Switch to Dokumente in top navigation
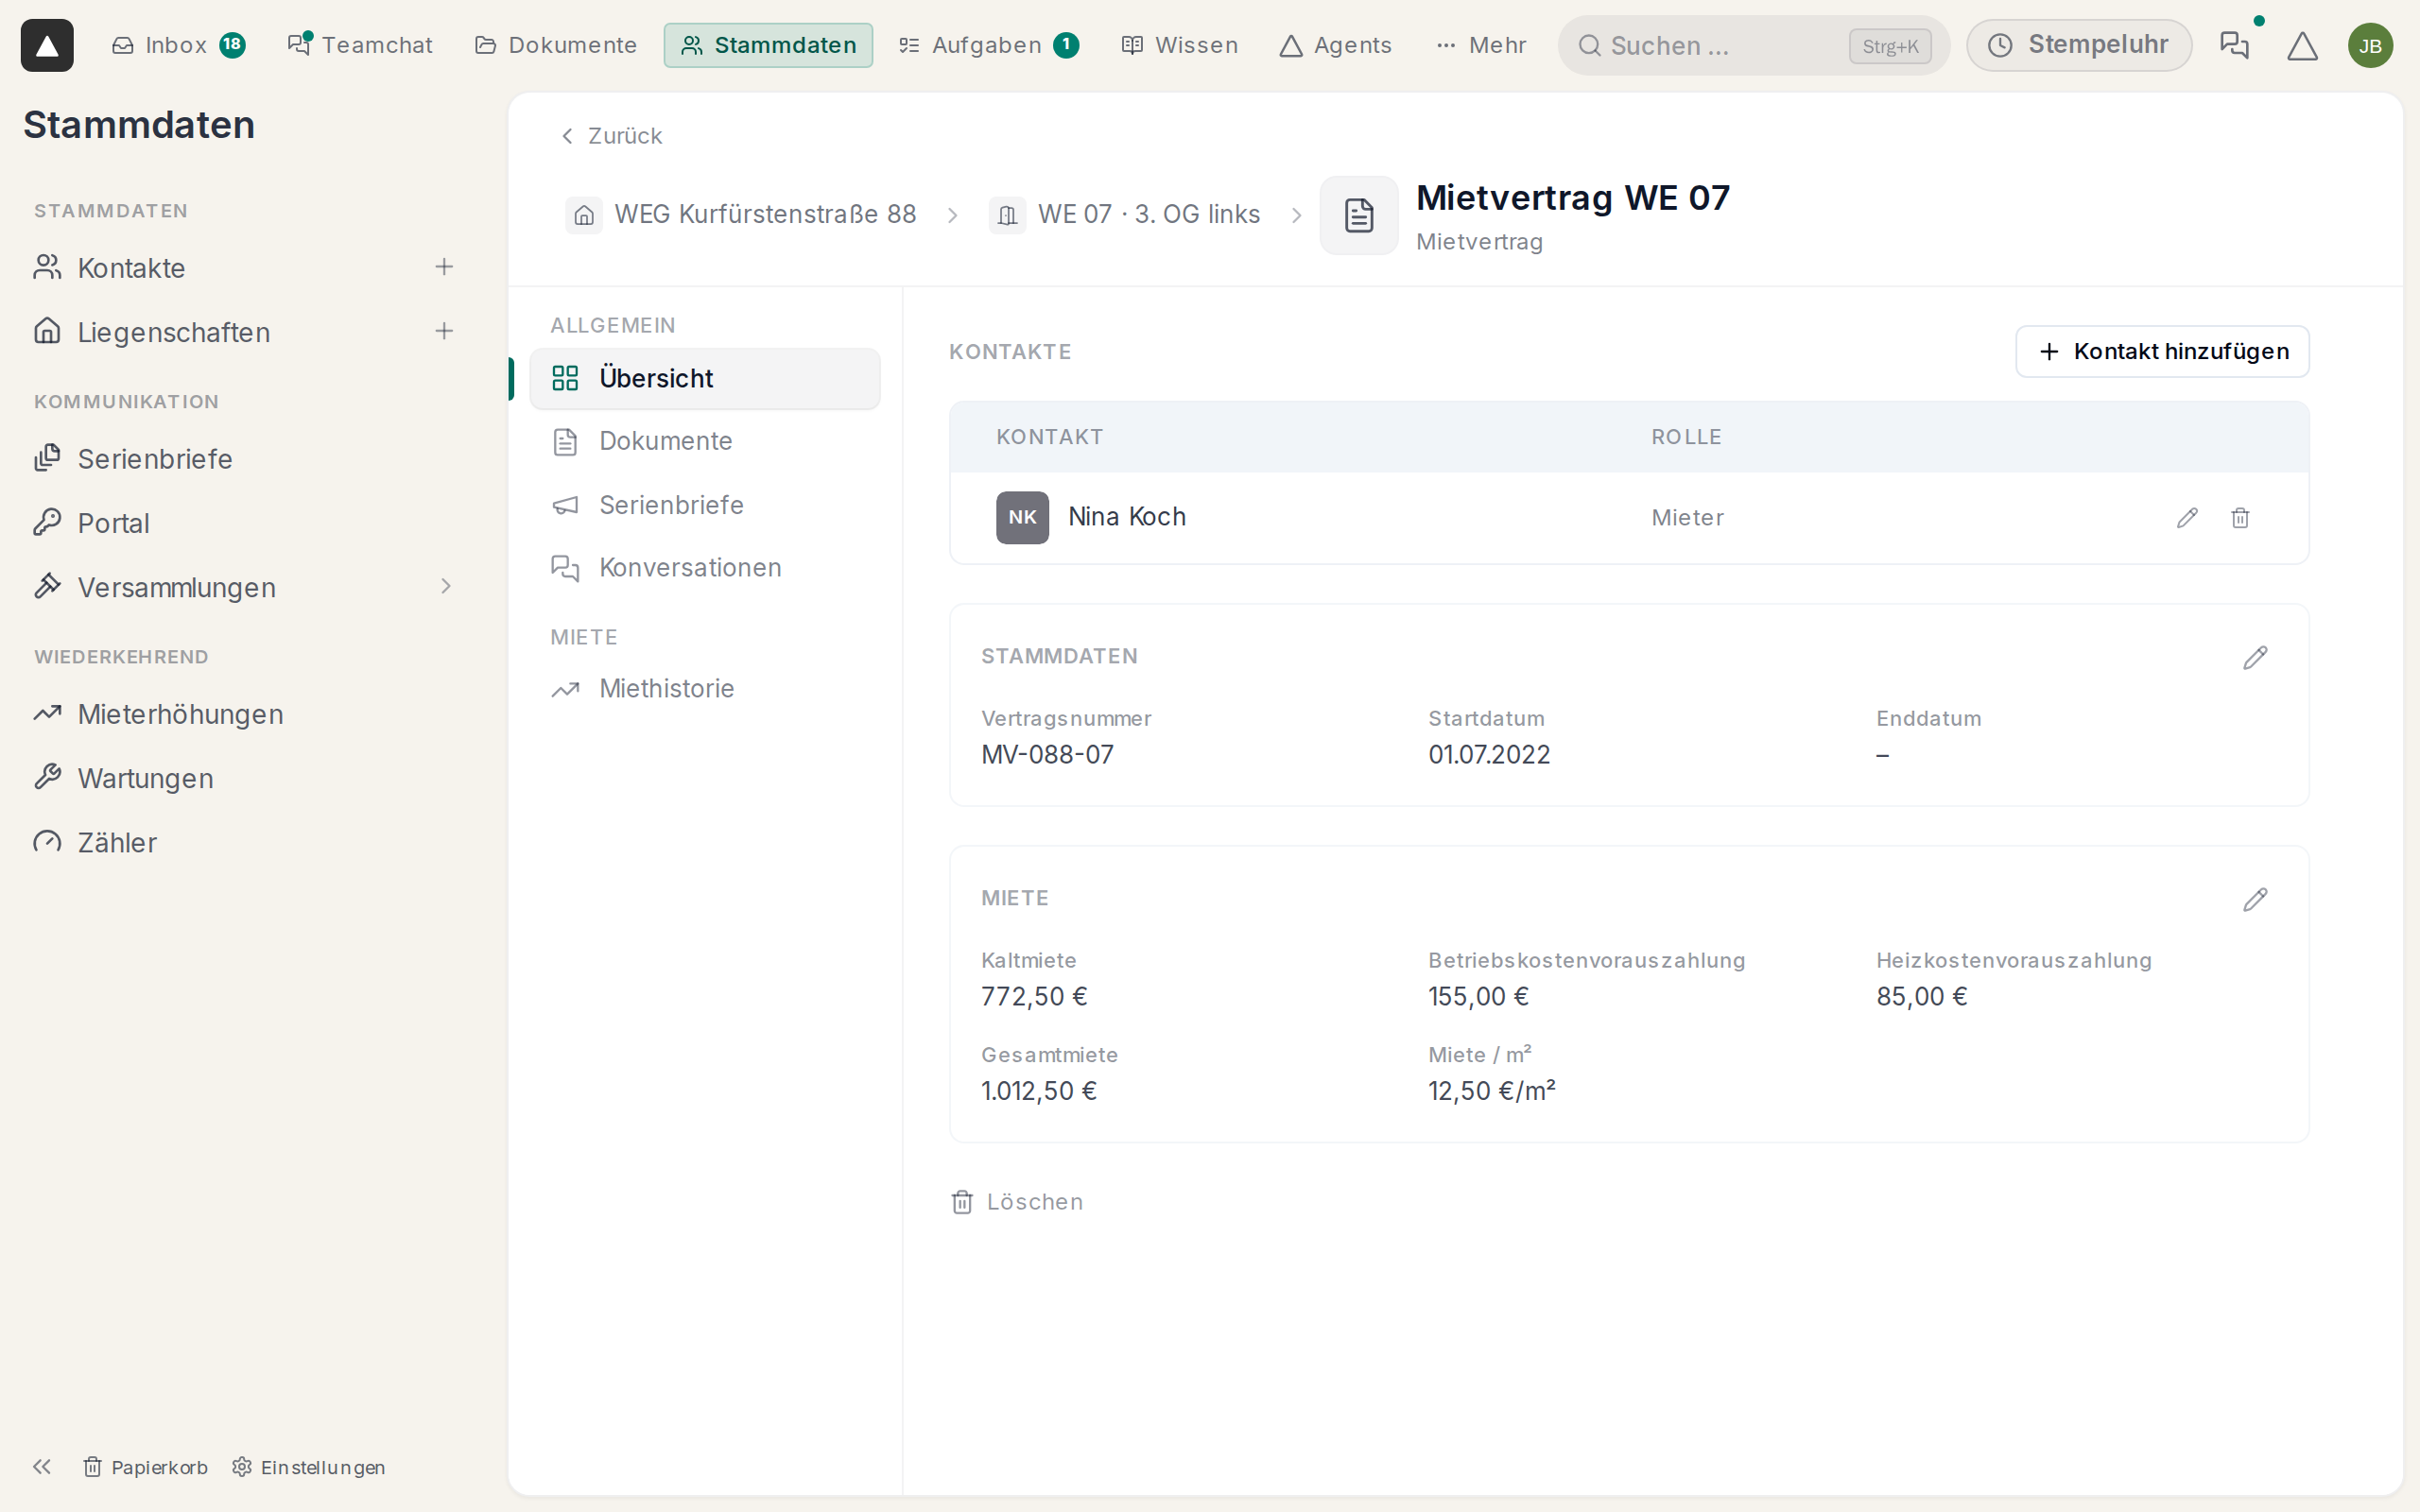Screen dimensions: 2420x1512 (x=555, y=45)
